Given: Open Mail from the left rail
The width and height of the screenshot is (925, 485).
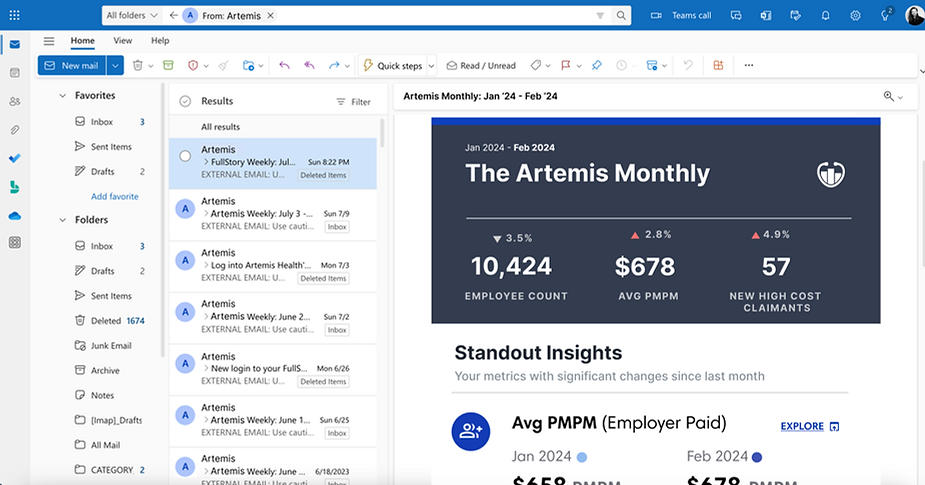Looking at the screenshot, I should click(15, 44).
